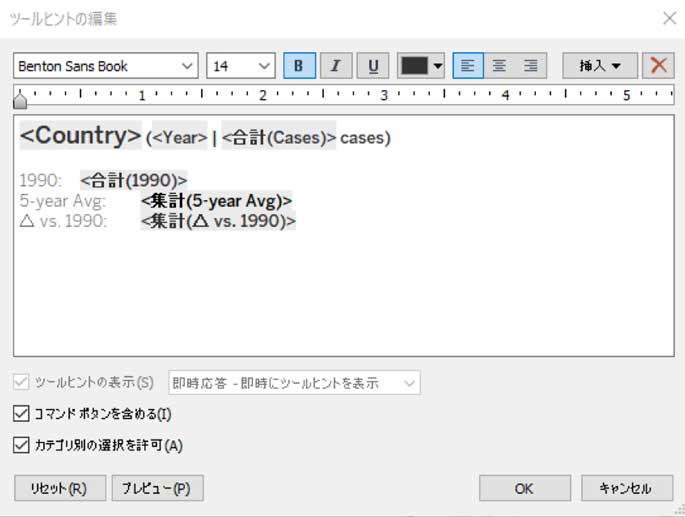
Task: Click the black font color swatch
Action: (x=414, y=66)
